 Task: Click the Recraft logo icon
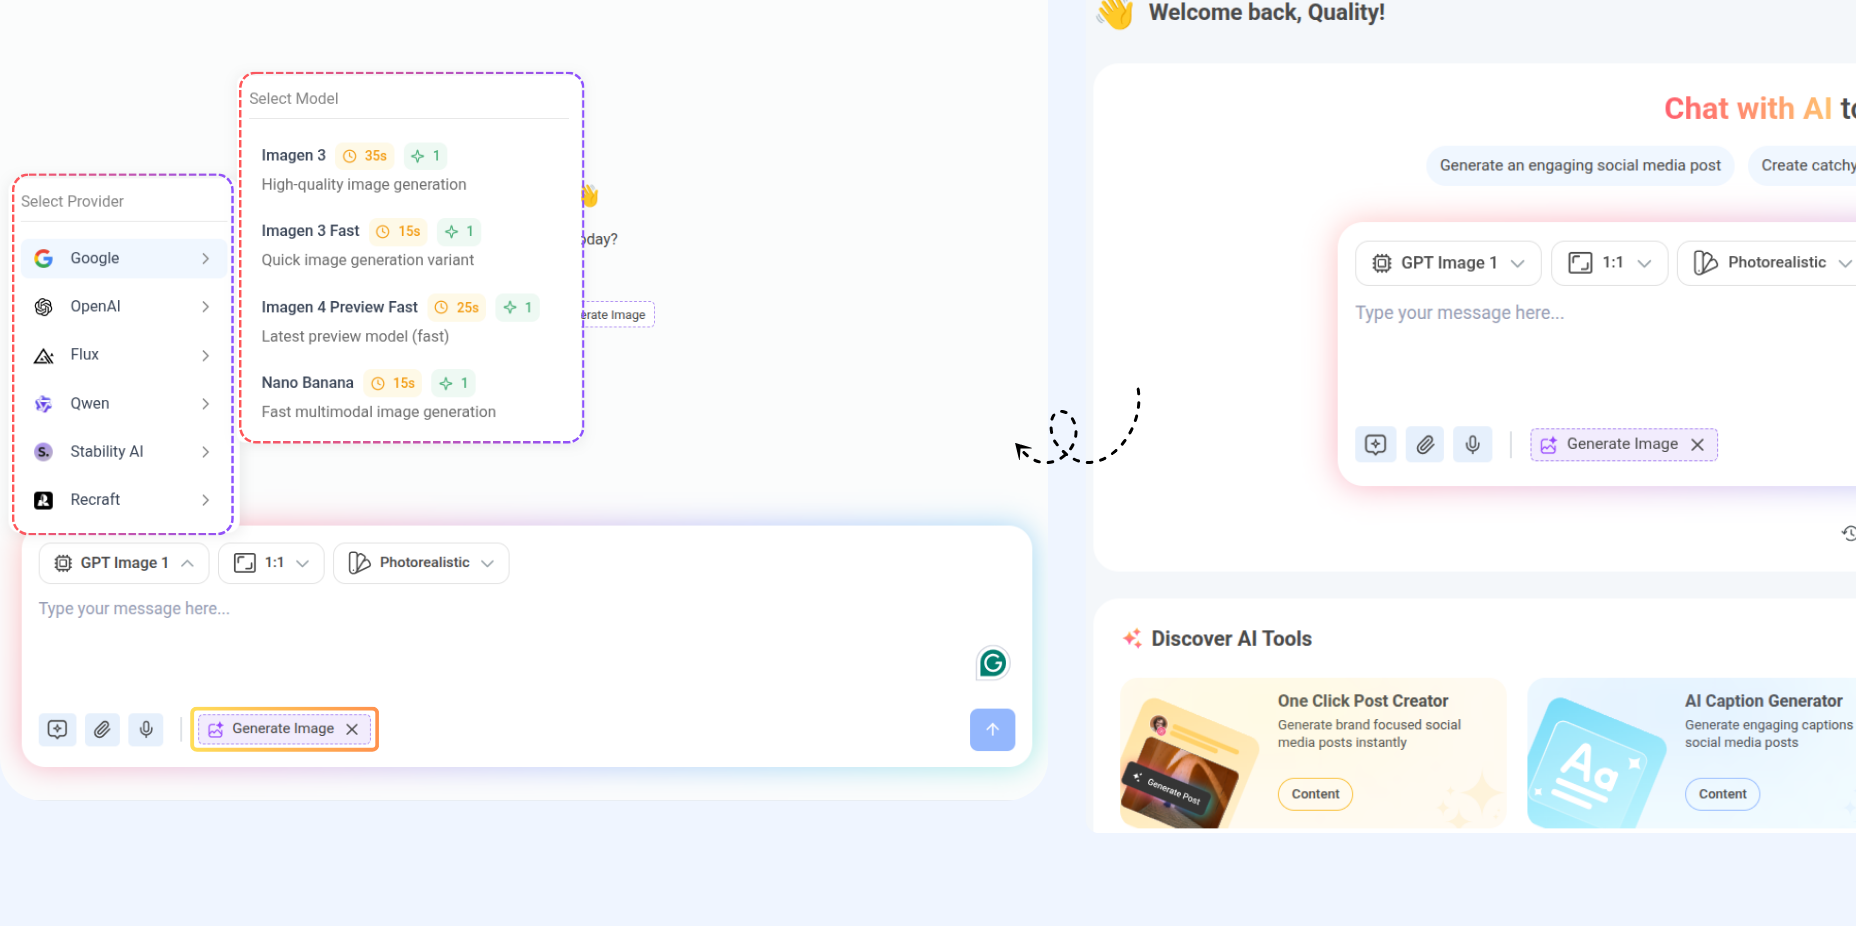(44, 500)
